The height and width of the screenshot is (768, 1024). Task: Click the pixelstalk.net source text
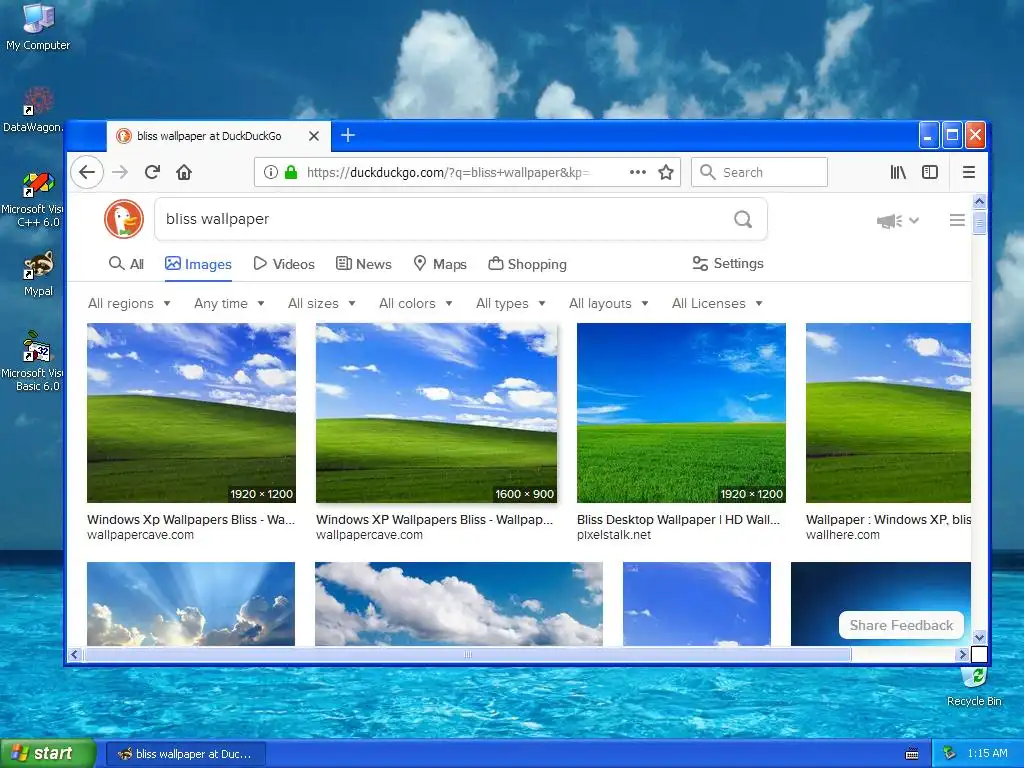[614, 535]
